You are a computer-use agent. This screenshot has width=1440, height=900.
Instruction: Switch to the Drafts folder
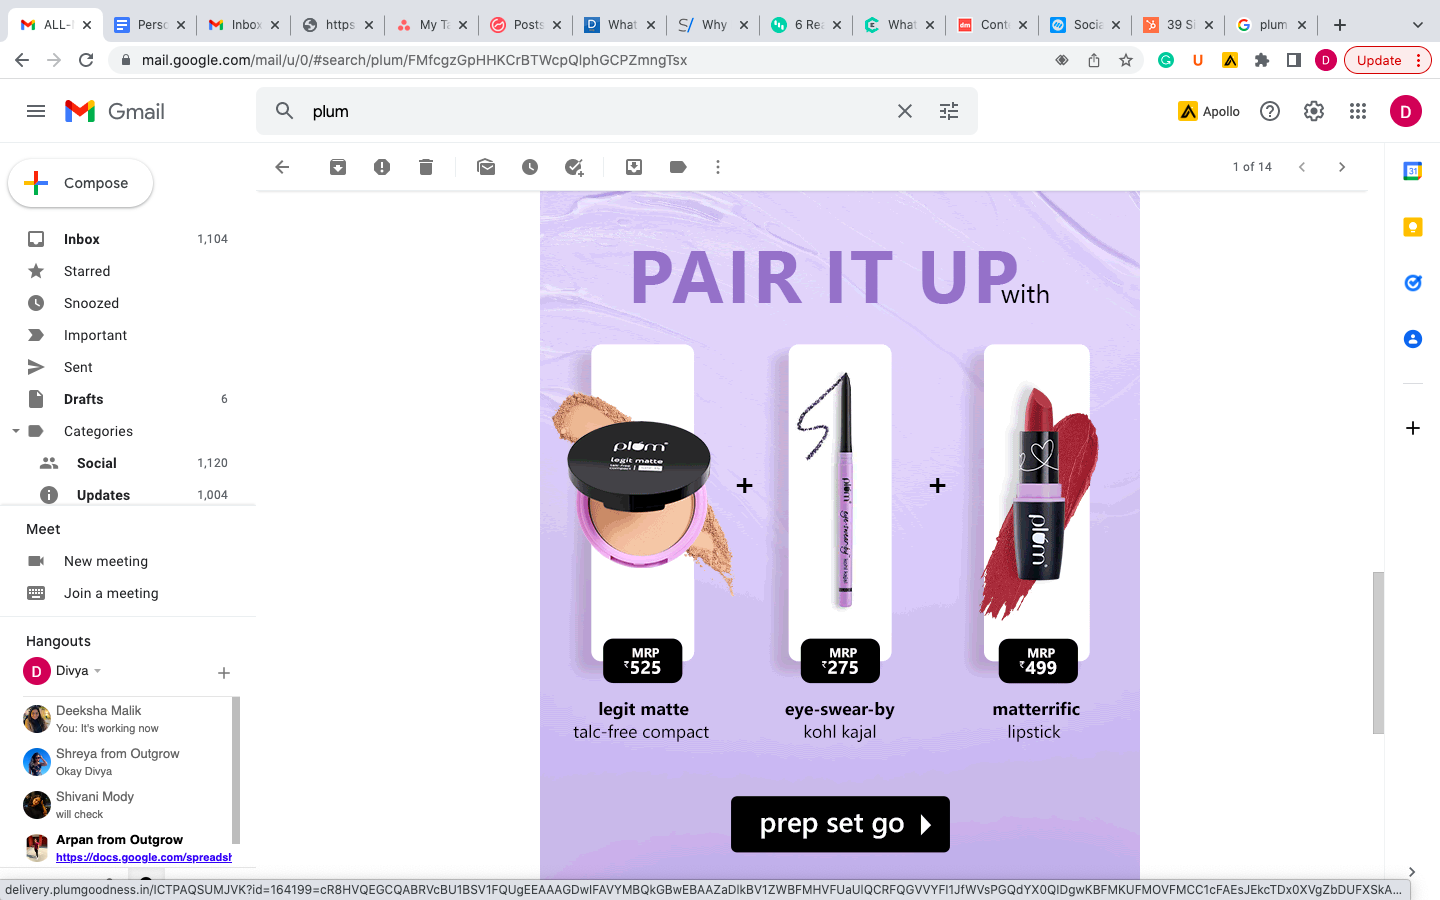point(84,399)
